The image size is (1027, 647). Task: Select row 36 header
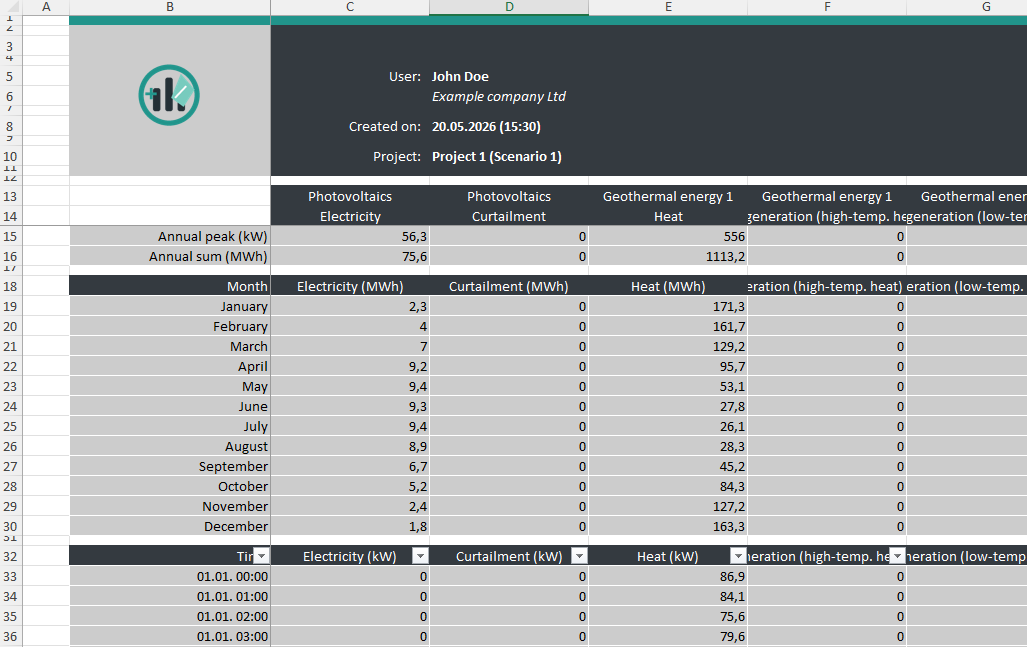[10, 637]
